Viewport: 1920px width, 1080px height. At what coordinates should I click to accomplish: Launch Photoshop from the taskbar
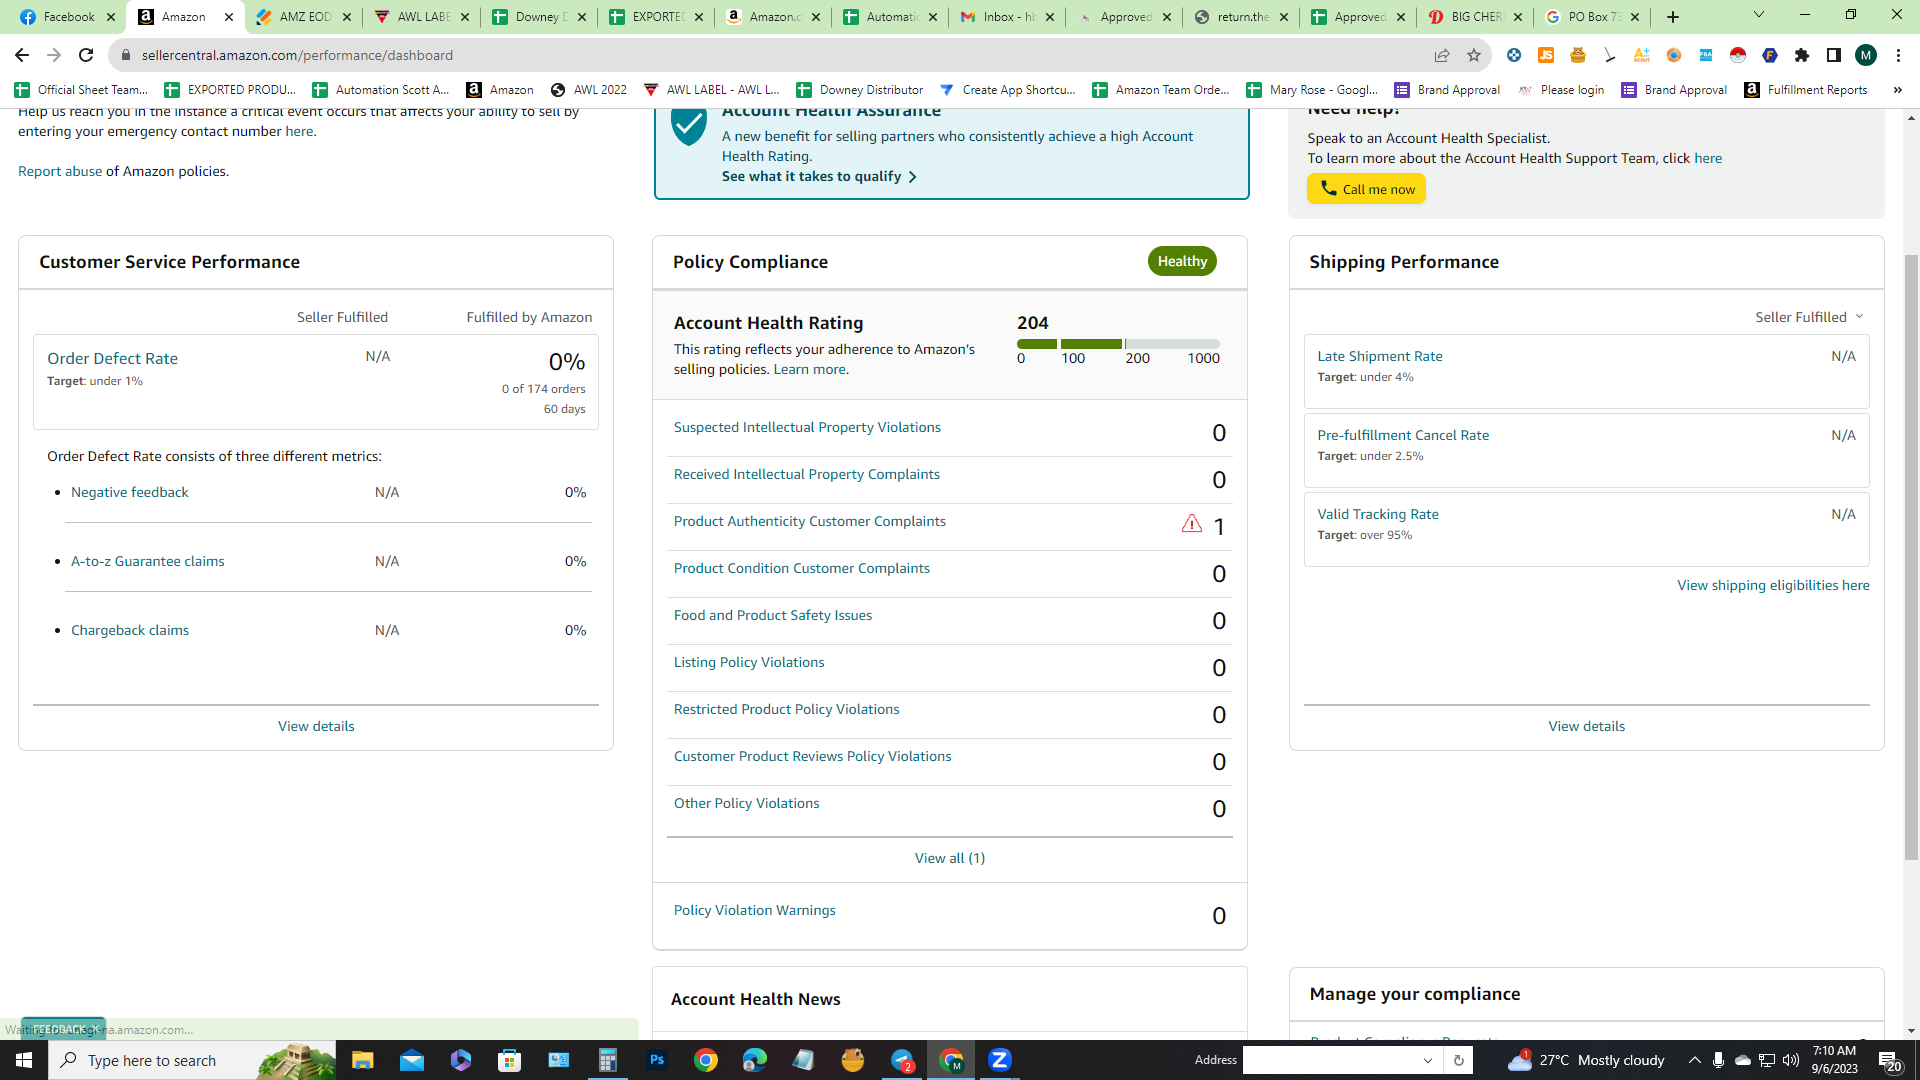click(657, 1060)
